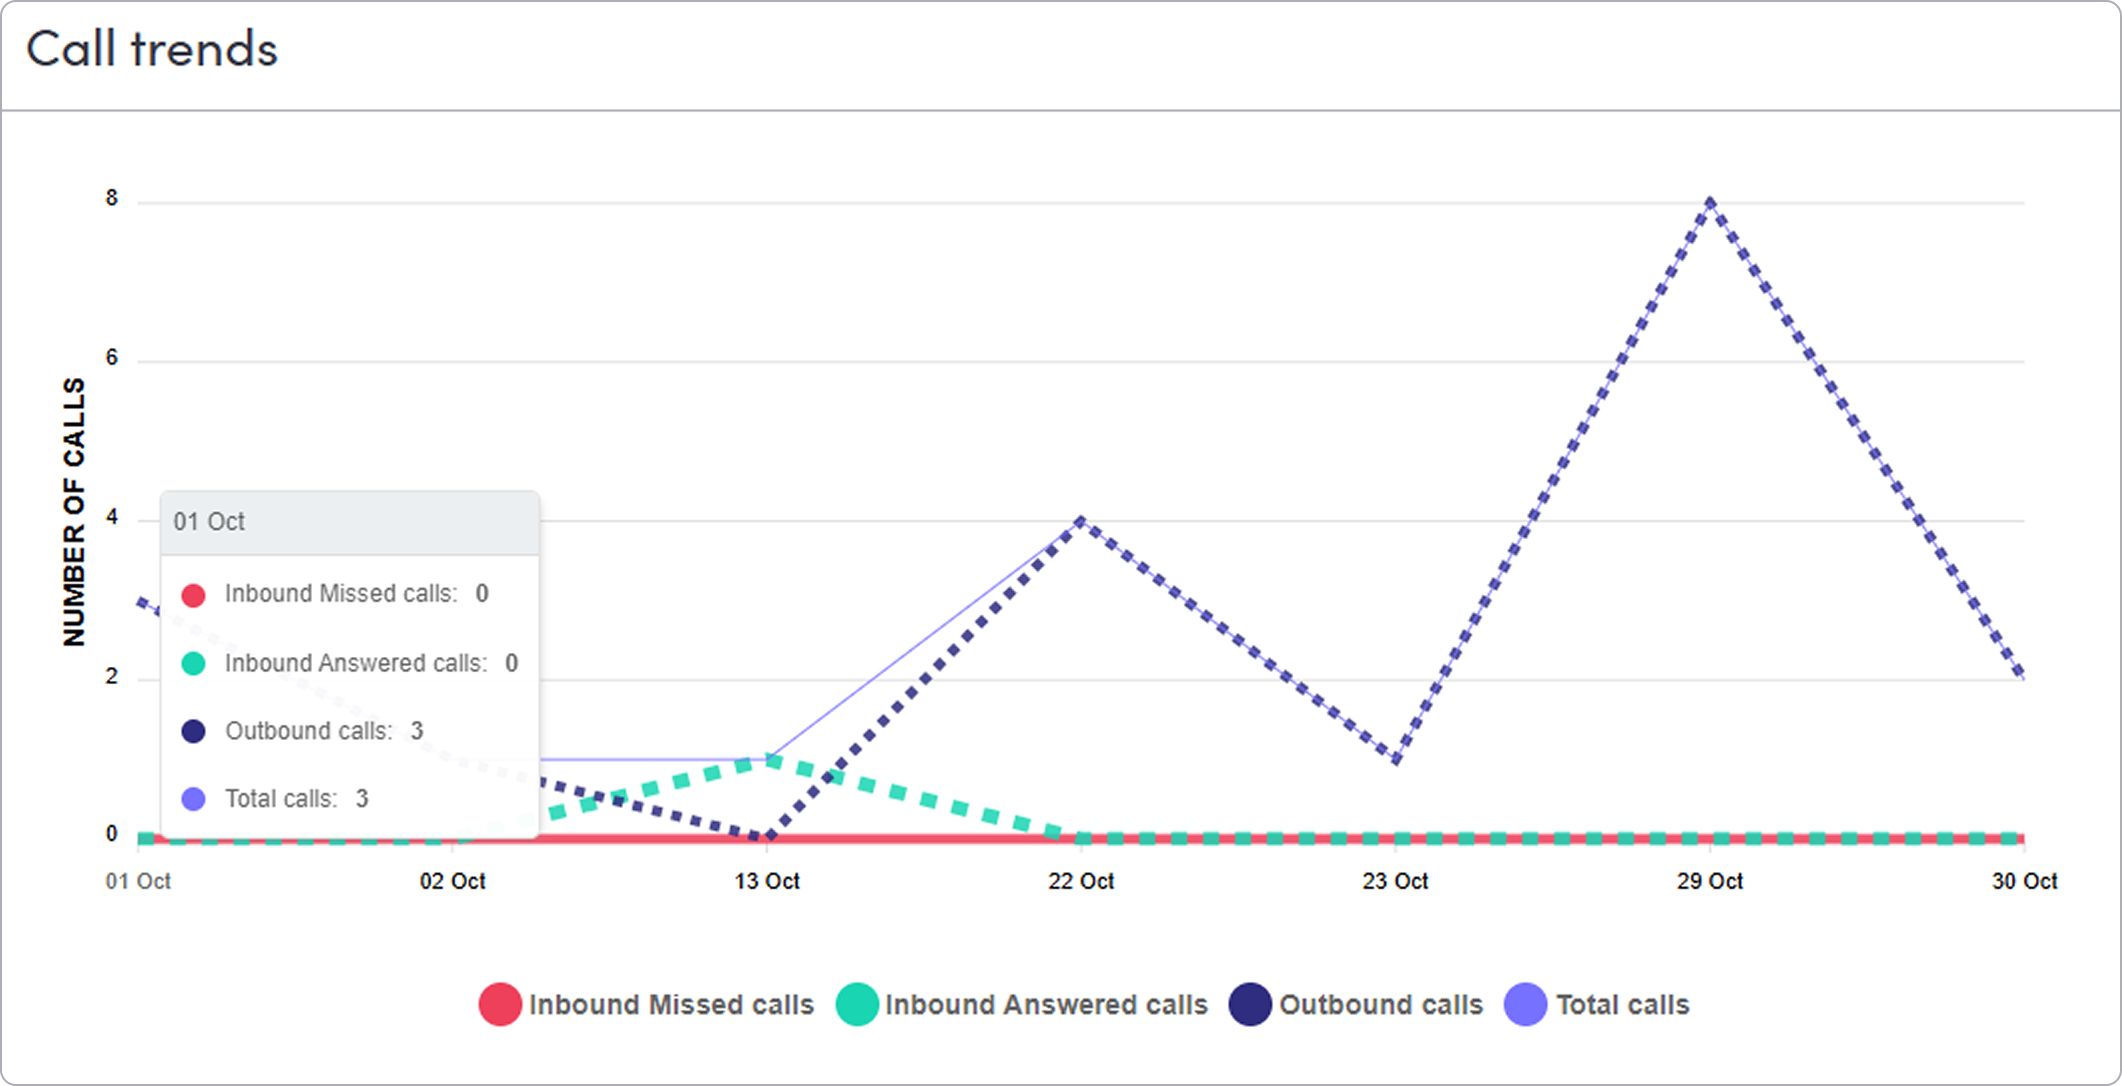
Task: Select the 13 Oct x-axis label
Action: click(767, 881)
